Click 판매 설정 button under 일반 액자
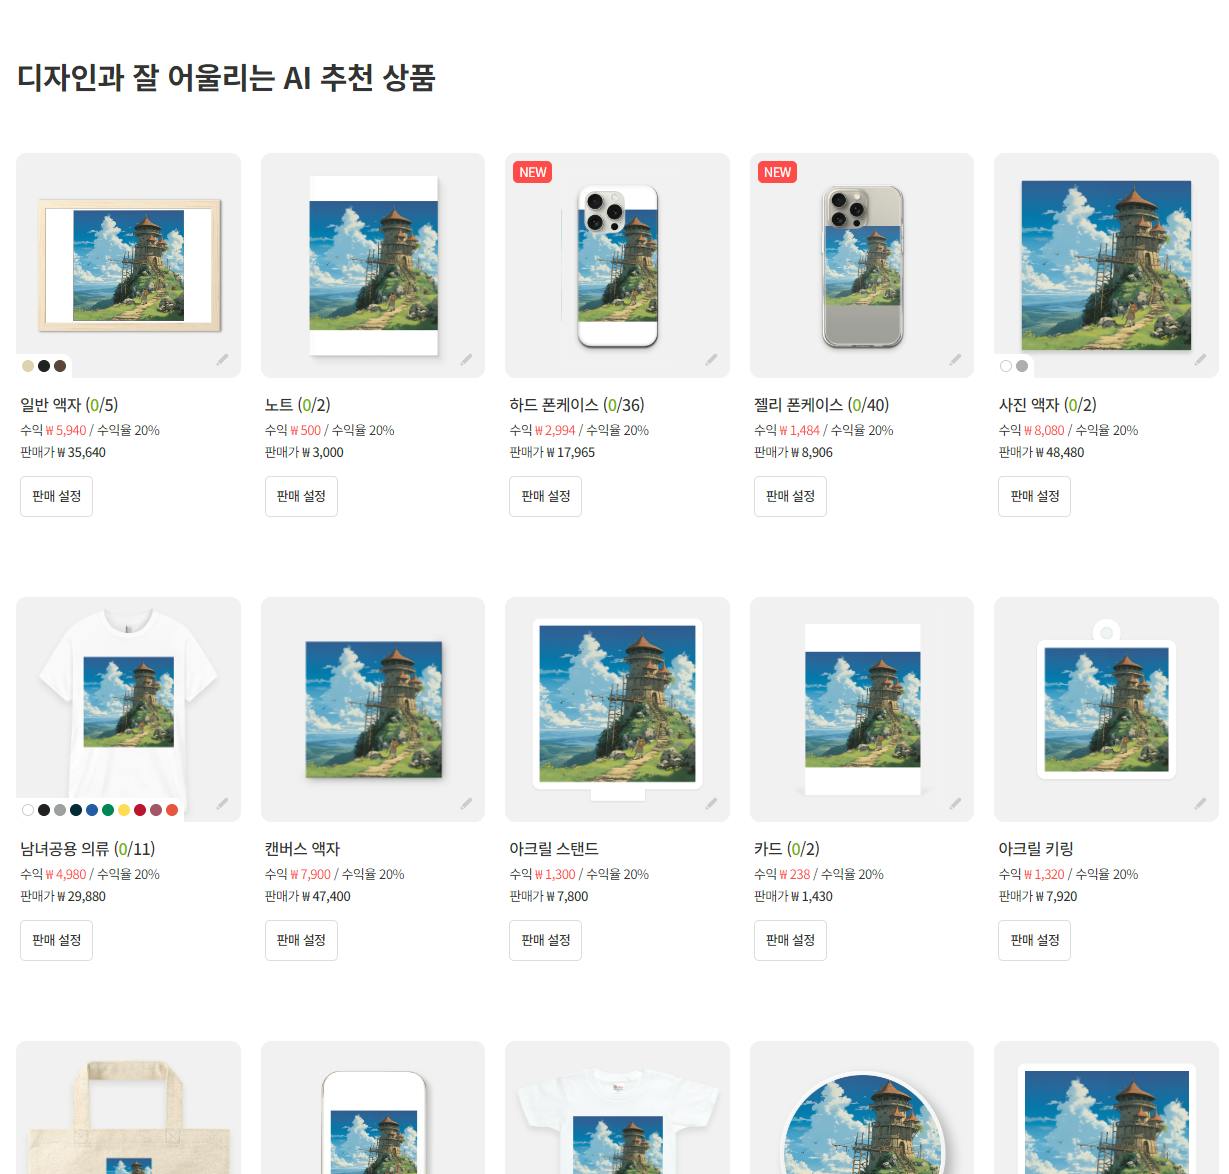The width and height of the screenshot is (1229, 1174). click(x=56, y=496)
